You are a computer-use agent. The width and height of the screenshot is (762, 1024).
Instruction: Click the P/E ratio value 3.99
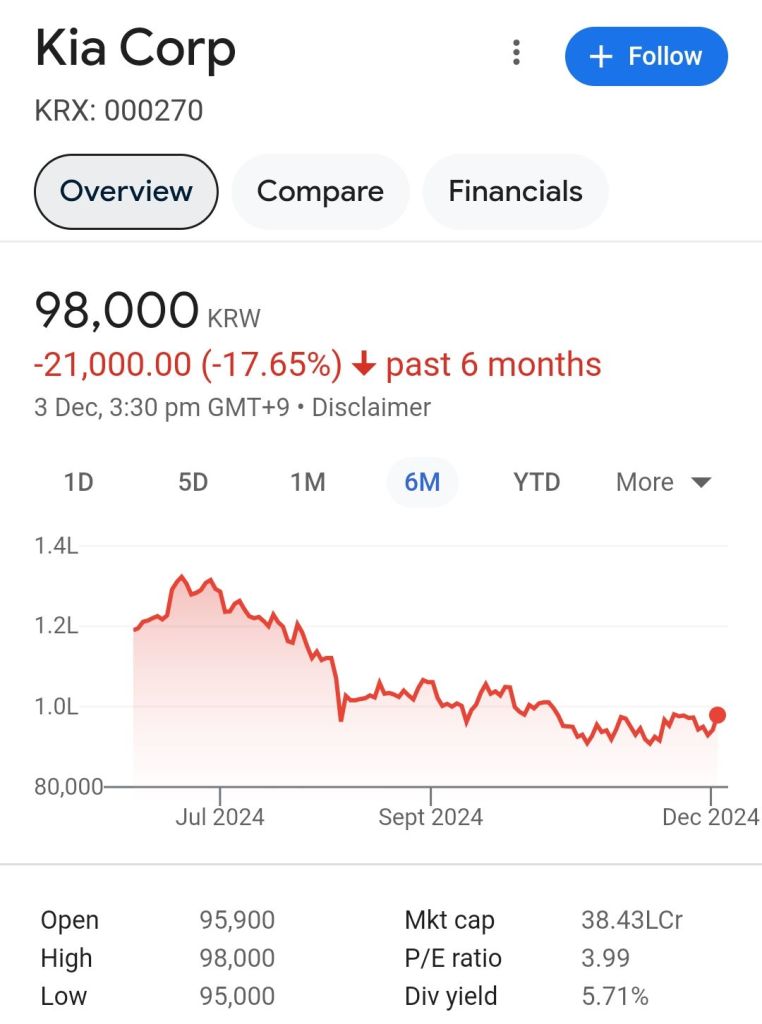(606, 958)
